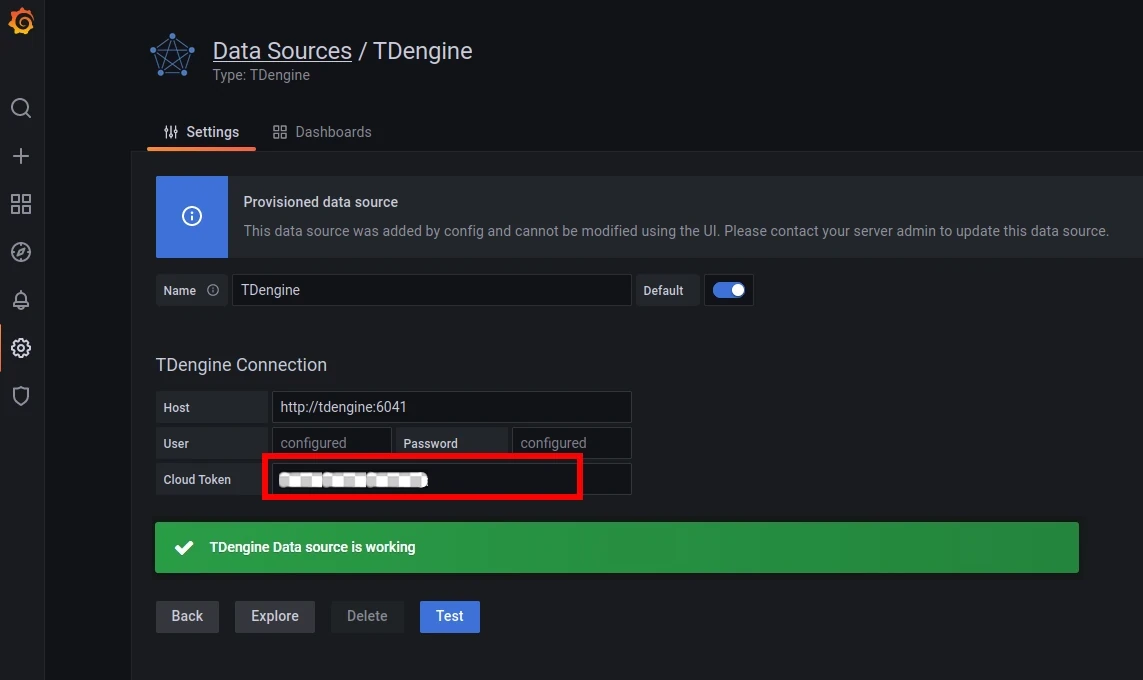Open the Server Admin shield icon
The width and height of the screenshot is (1143, 680).
pos(21,396)
